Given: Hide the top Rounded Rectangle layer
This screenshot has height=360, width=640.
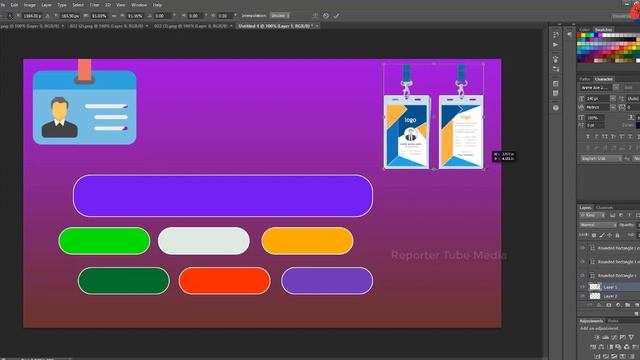Looking at the screenshot, I should click(582, 248).
